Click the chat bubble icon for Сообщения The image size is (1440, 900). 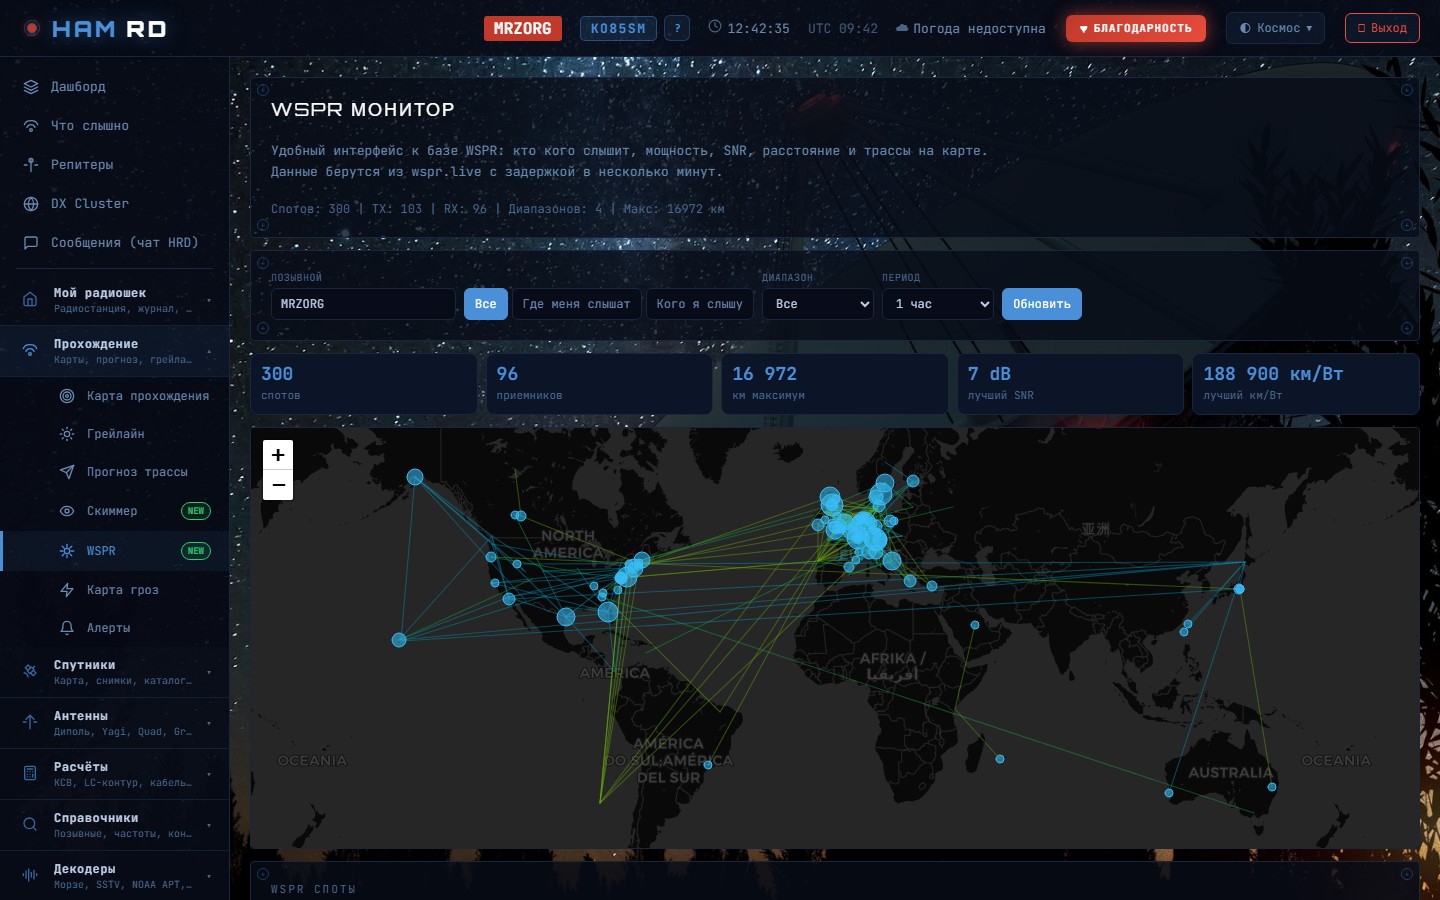pyautogui.click(x=31, y=243)
